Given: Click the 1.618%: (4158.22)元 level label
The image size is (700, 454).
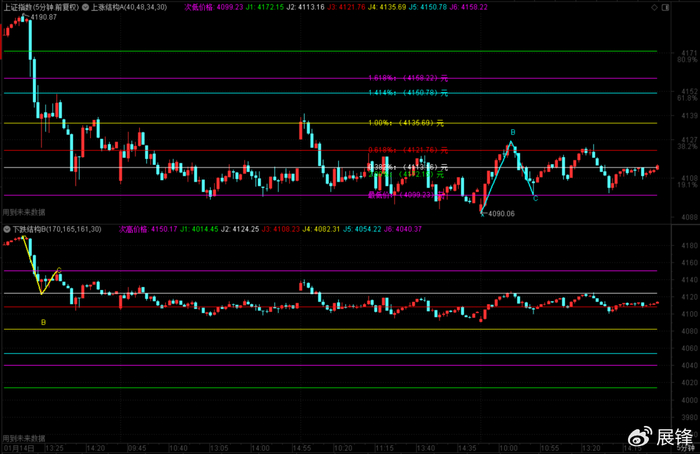Looking at the screenshot, I should tap(408, 78).
